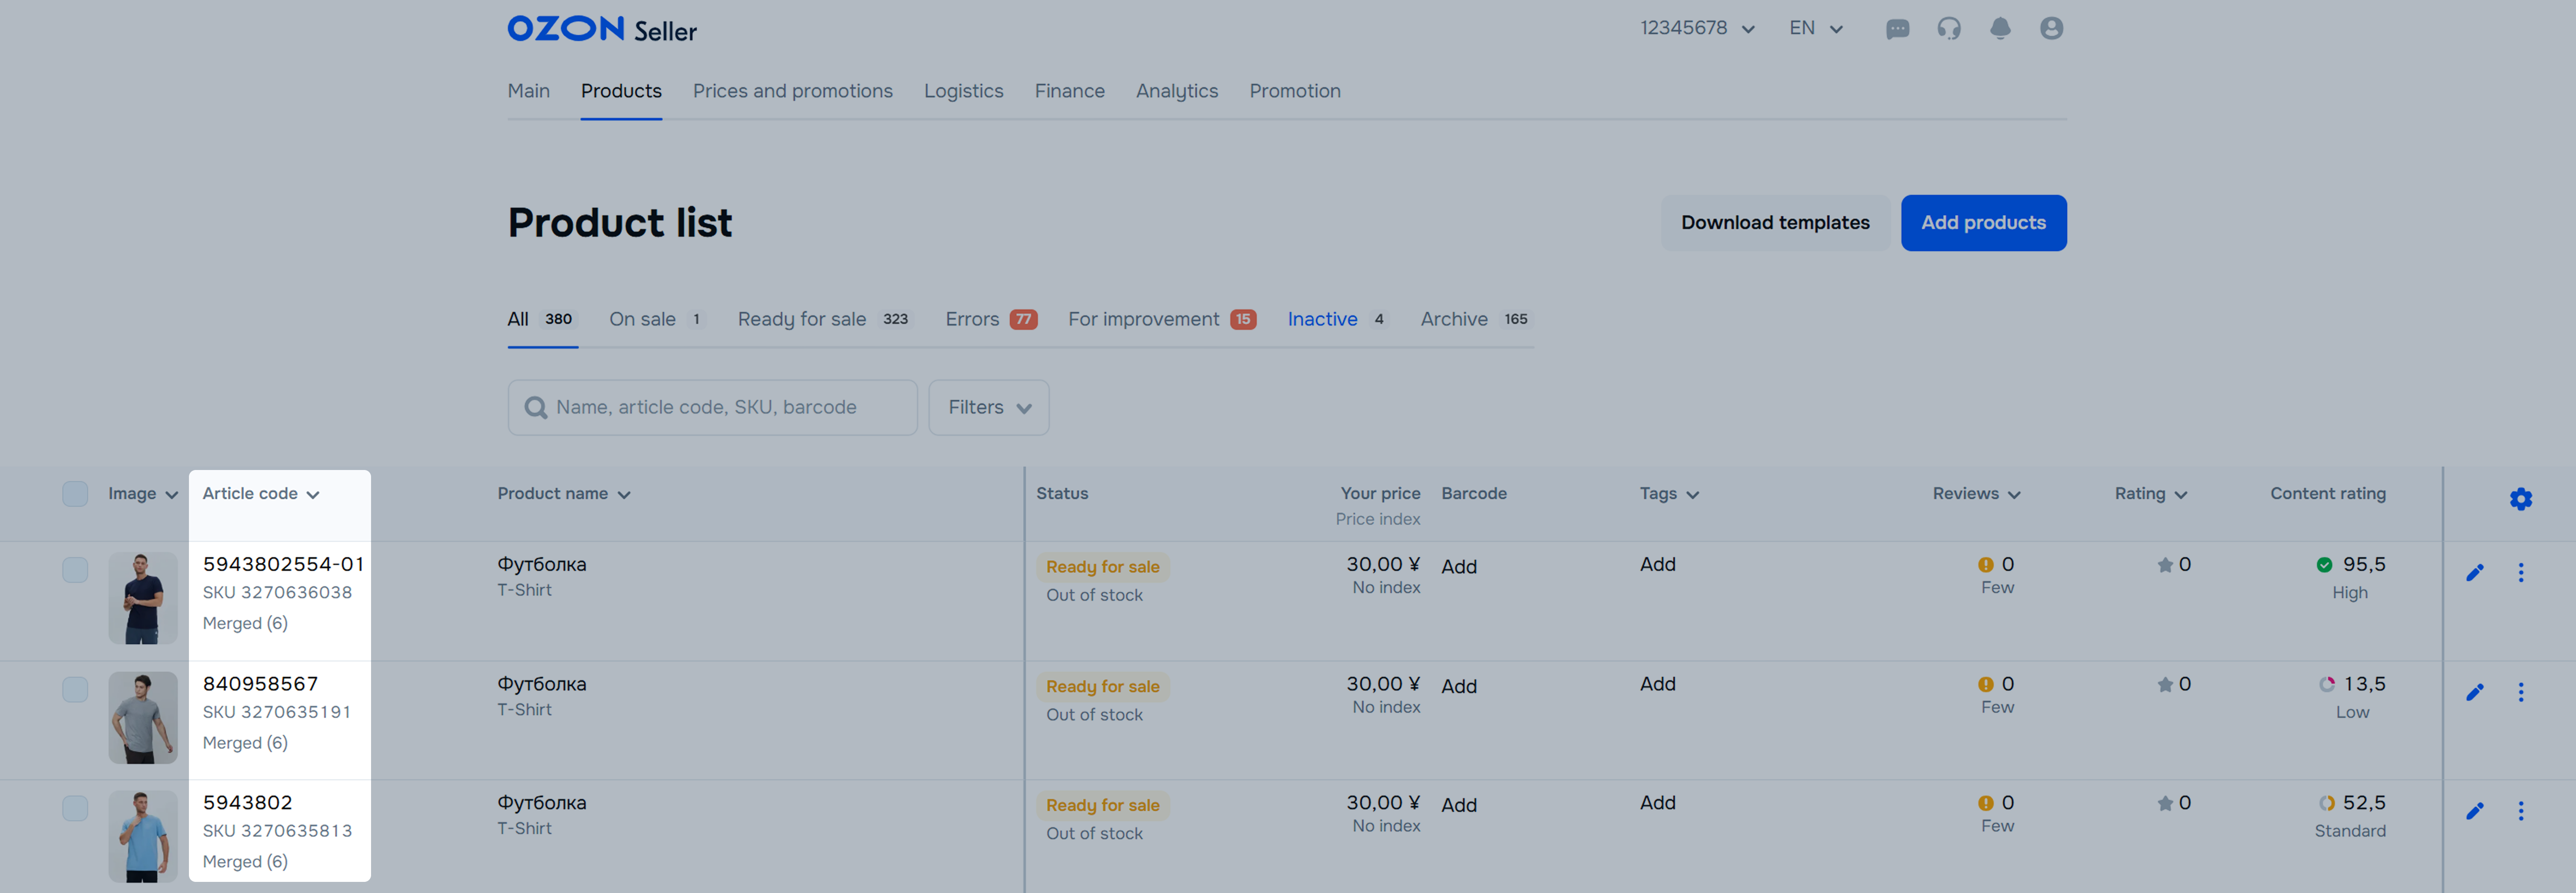2576x893 pixels.
Task: Click the Download templates button
Action: pos(1774,223)
